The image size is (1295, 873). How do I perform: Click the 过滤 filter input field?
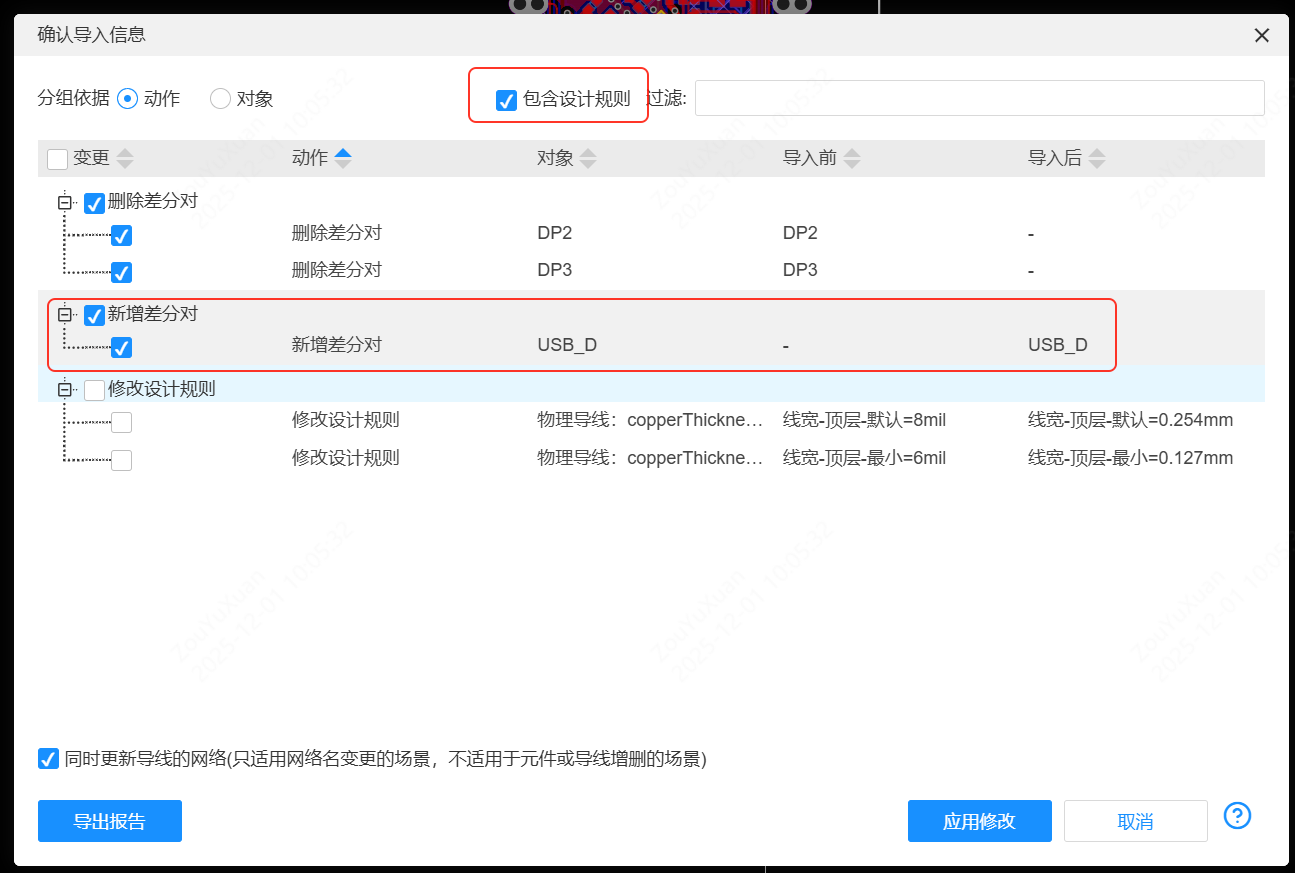(979, 98)
